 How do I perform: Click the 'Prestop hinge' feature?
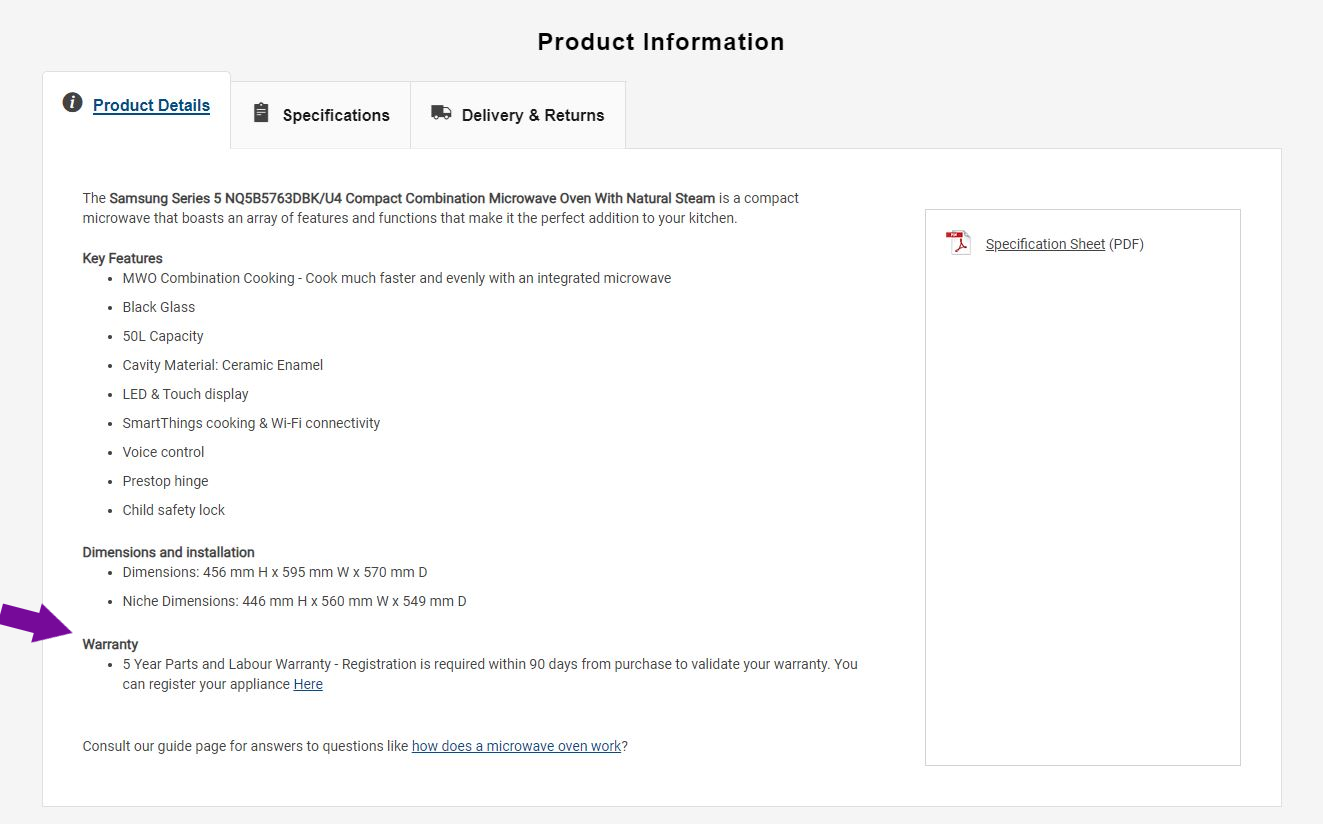(166, 481)
